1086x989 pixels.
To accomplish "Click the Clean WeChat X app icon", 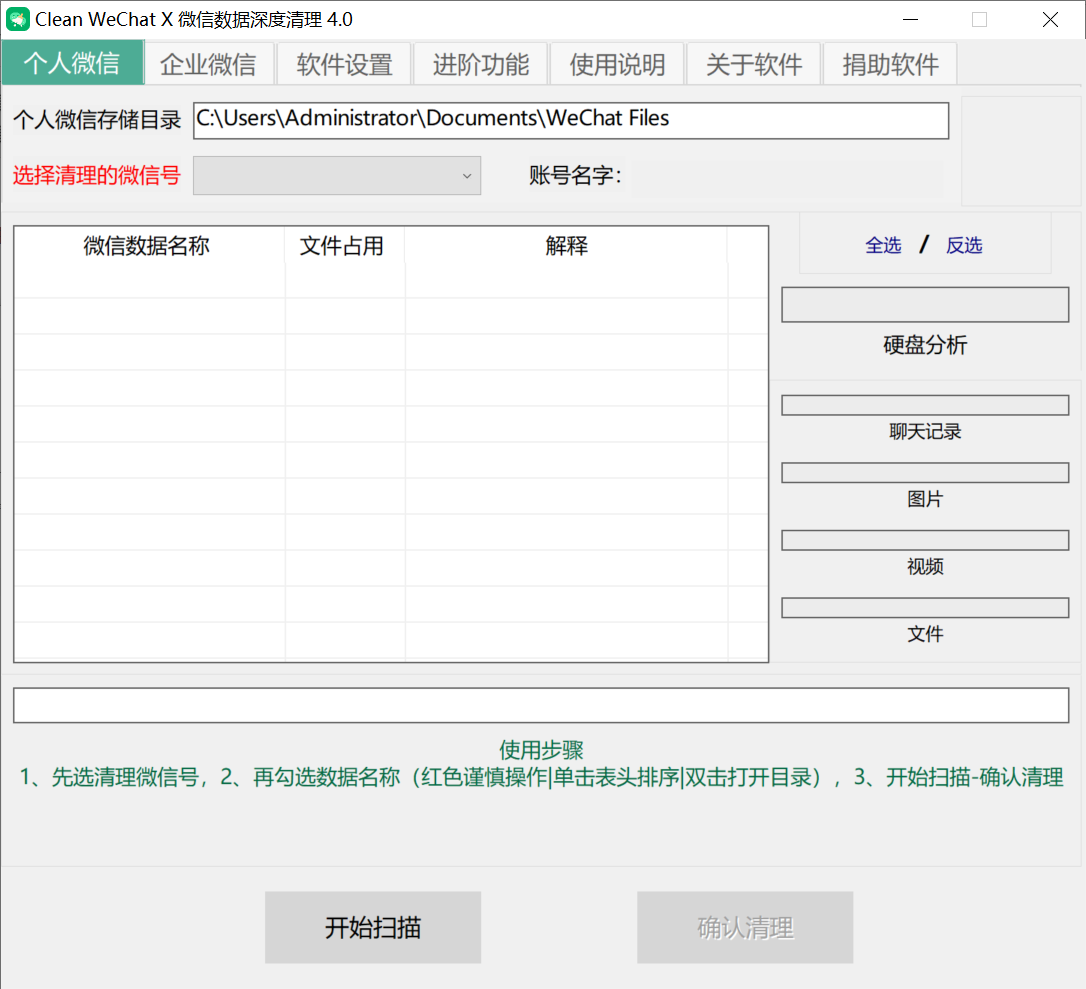I will (18, 19).
